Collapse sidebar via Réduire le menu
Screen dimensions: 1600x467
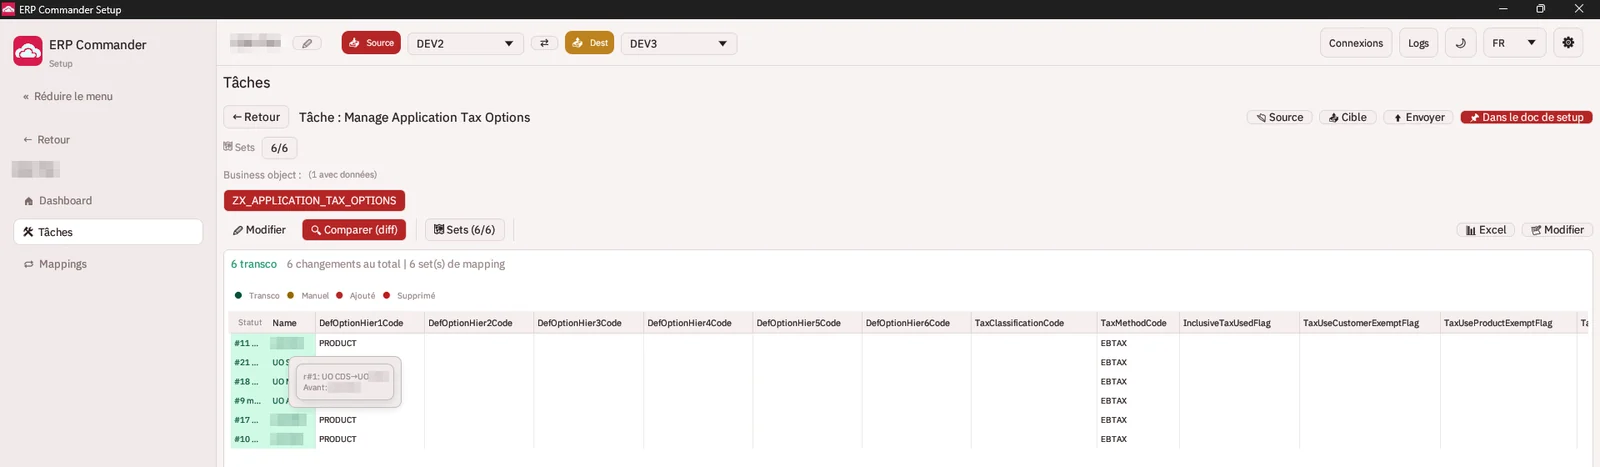(68, 97)
